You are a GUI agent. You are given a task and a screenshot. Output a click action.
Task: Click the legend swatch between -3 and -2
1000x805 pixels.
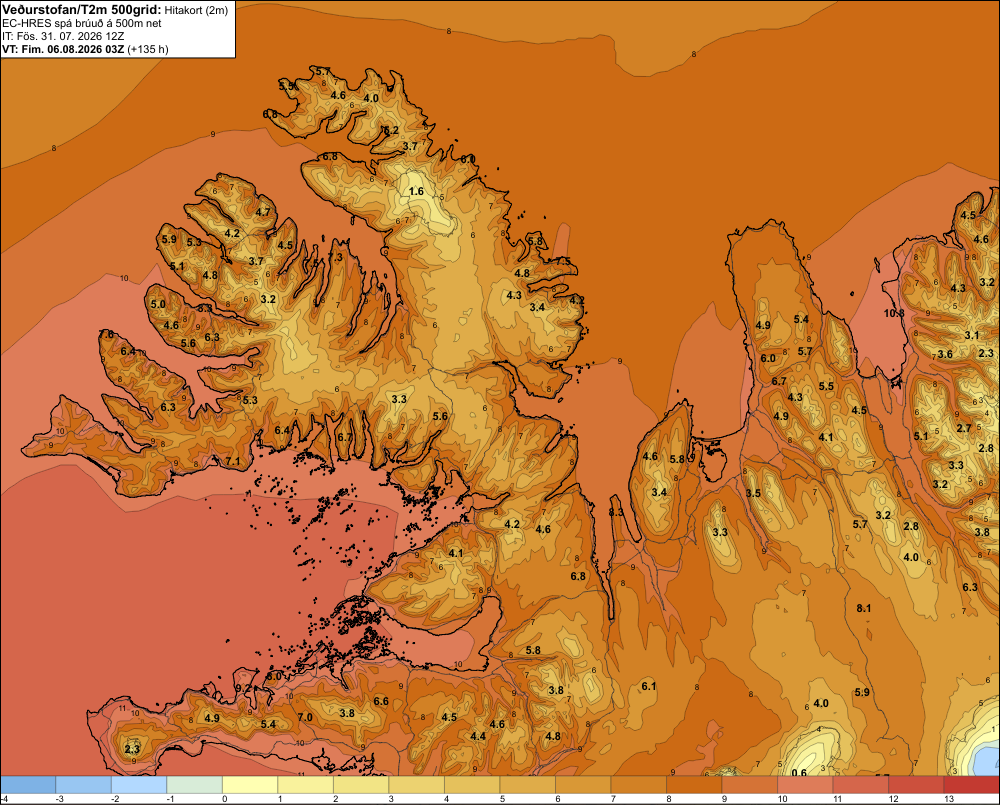click(84, 785)
